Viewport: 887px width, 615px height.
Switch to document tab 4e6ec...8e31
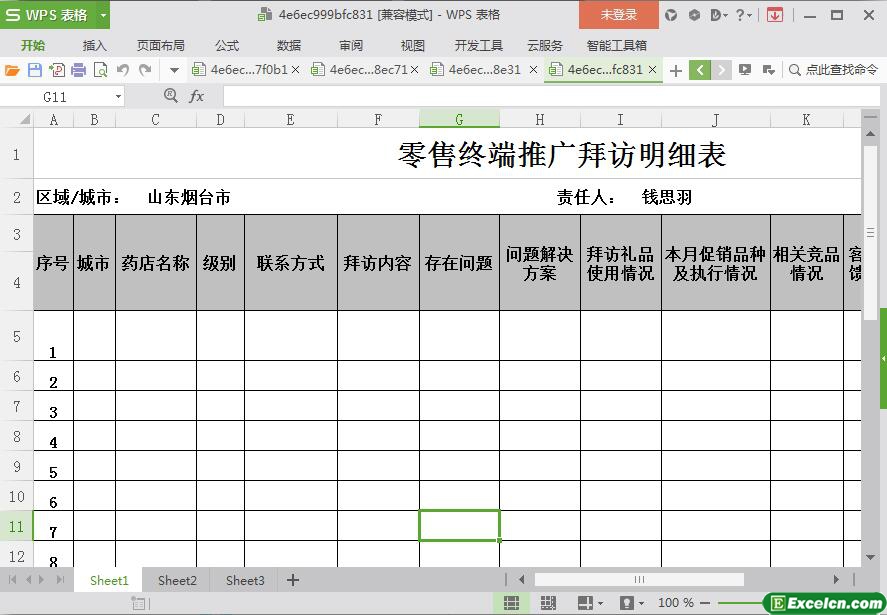pos(484,70)
